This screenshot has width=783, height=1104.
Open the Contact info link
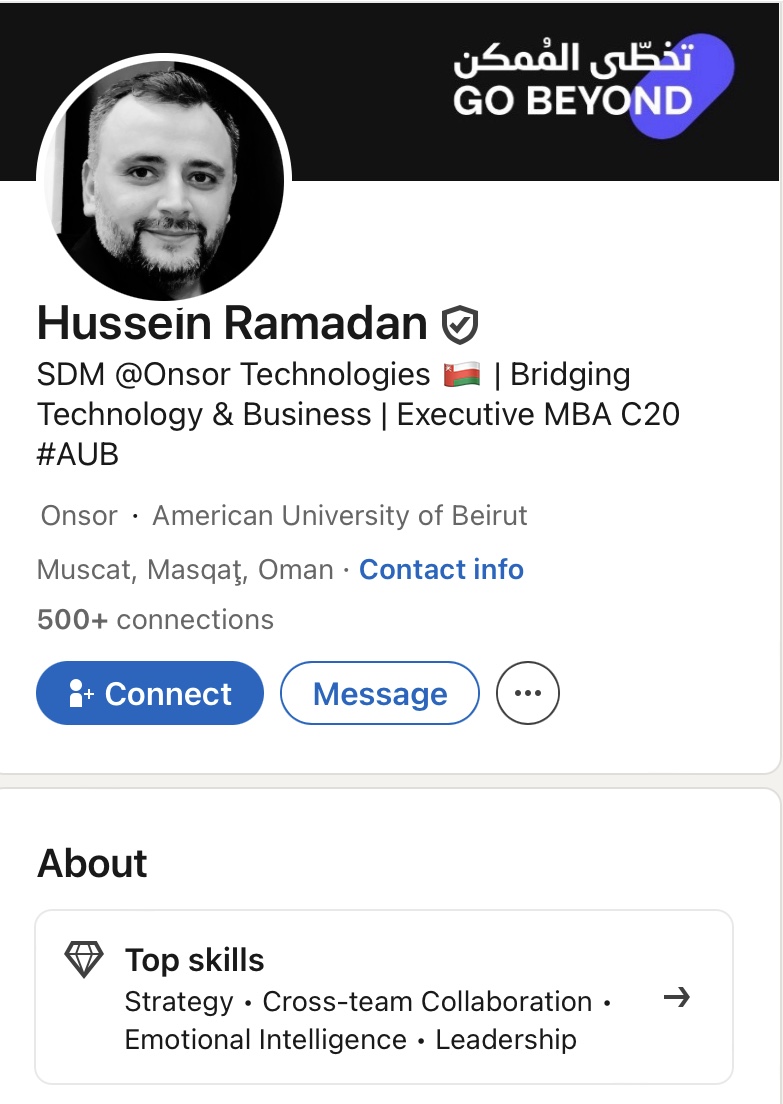(x=441, y=570)
